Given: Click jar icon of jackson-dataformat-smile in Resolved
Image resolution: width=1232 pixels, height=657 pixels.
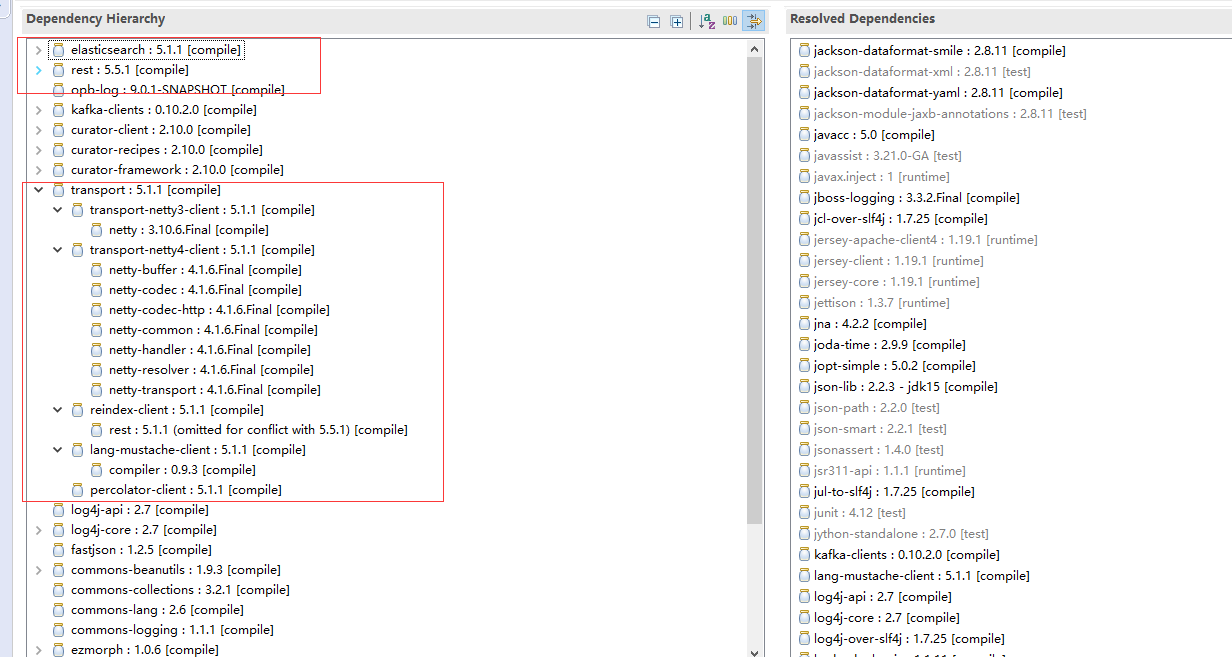Looking at the screenshot, I should [x=804, y=51].
